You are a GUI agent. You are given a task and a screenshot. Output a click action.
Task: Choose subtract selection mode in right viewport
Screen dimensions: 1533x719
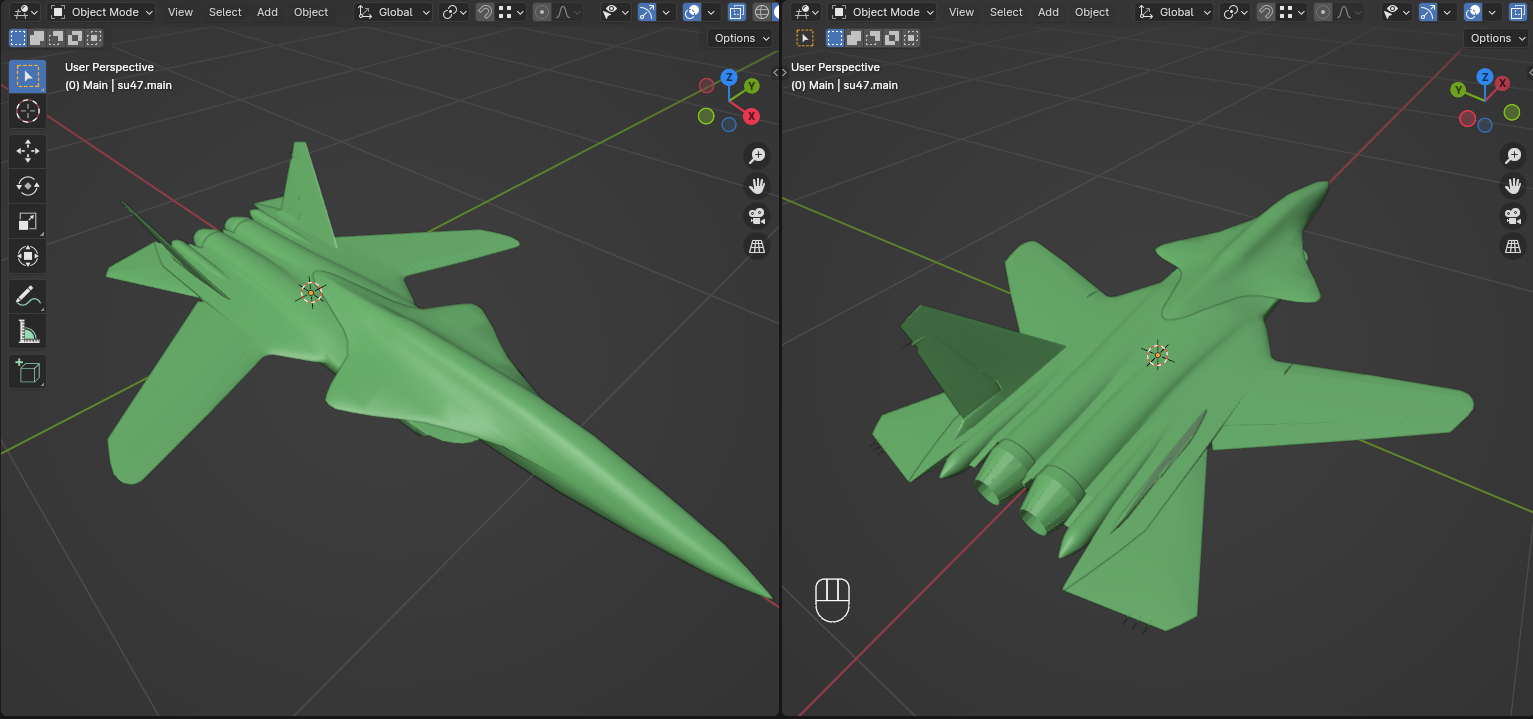tap(873, 38)
